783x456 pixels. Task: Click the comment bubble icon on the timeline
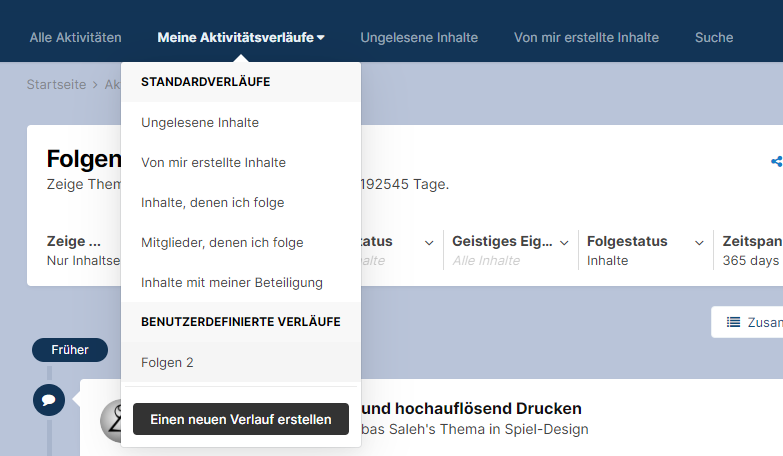[x=49, y=401]
